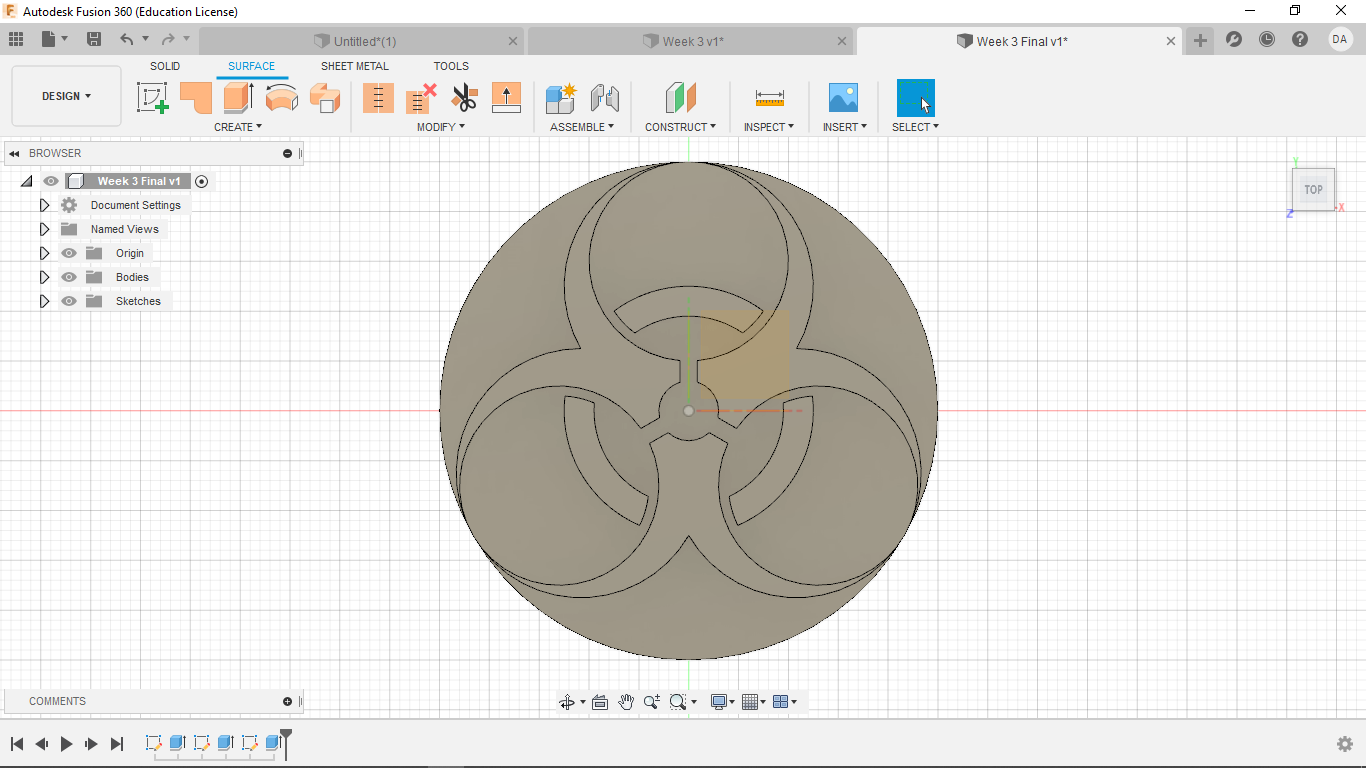Screen dimensions: 1366x768
Task: Select the Offset Plane construct icon
Action: [x=680, y=98]
